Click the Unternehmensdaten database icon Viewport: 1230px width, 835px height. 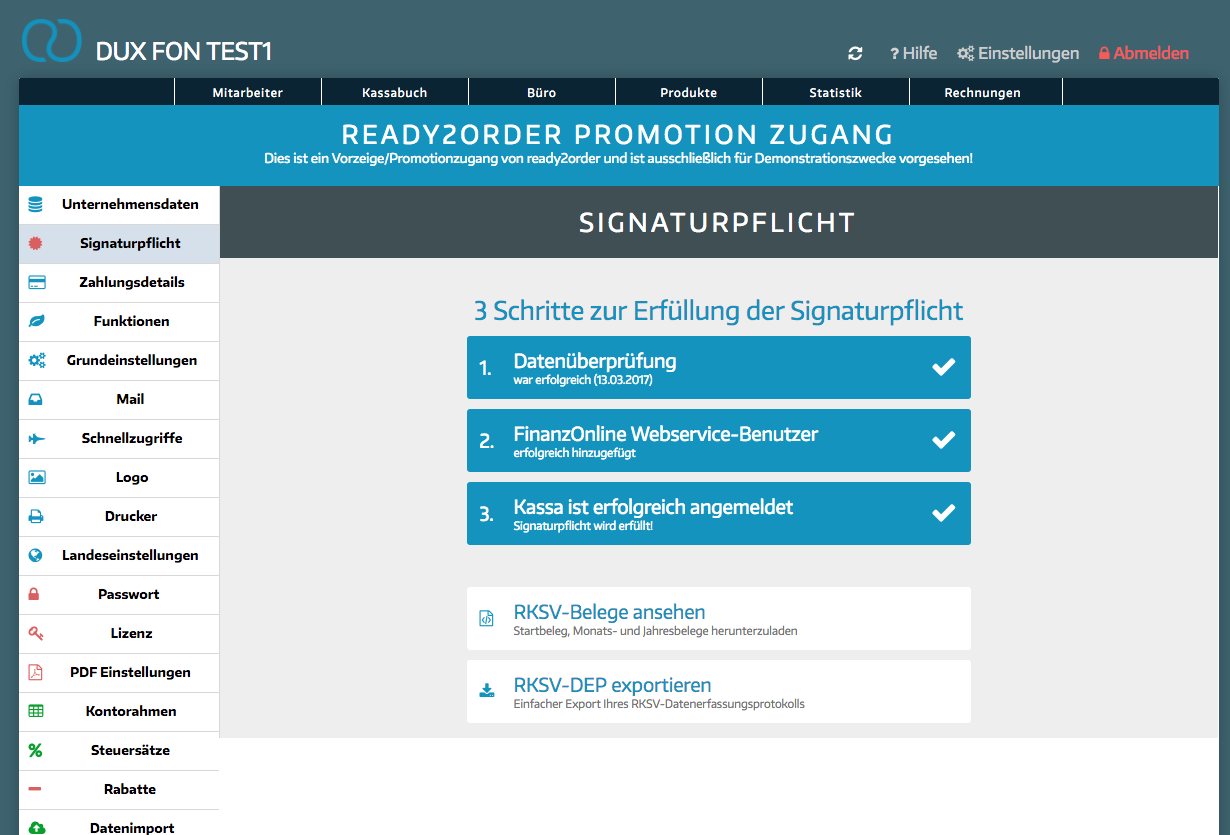pyautogui.click(x=36, y=204)
